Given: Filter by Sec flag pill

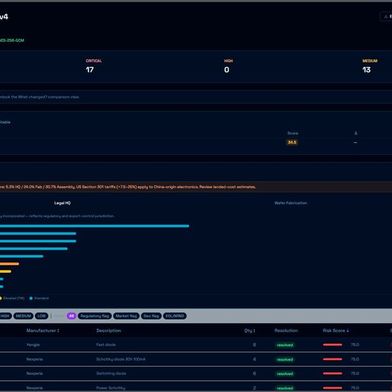Looking at the screenshot, I should click(151, 316).
